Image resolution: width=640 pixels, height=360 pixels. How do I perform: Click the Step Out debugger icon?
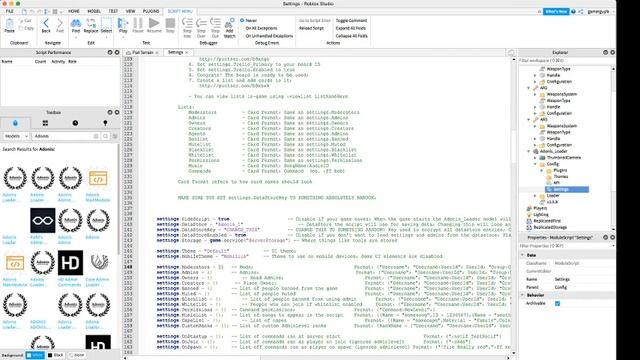tap(215, 23)
